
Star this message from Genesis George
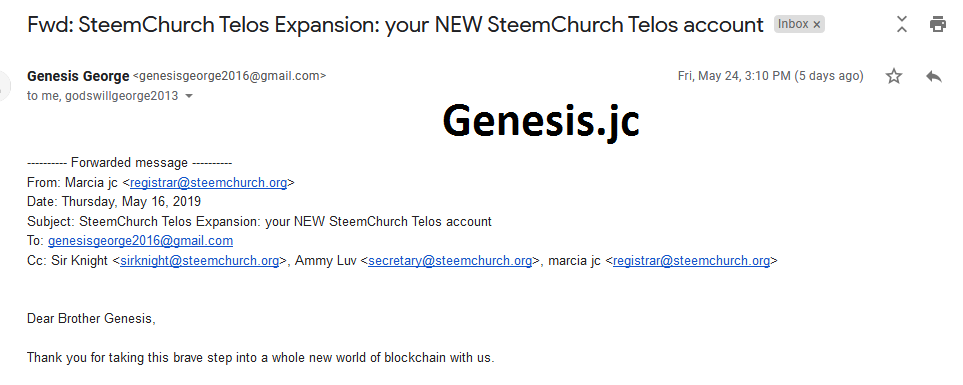point(894,76)
